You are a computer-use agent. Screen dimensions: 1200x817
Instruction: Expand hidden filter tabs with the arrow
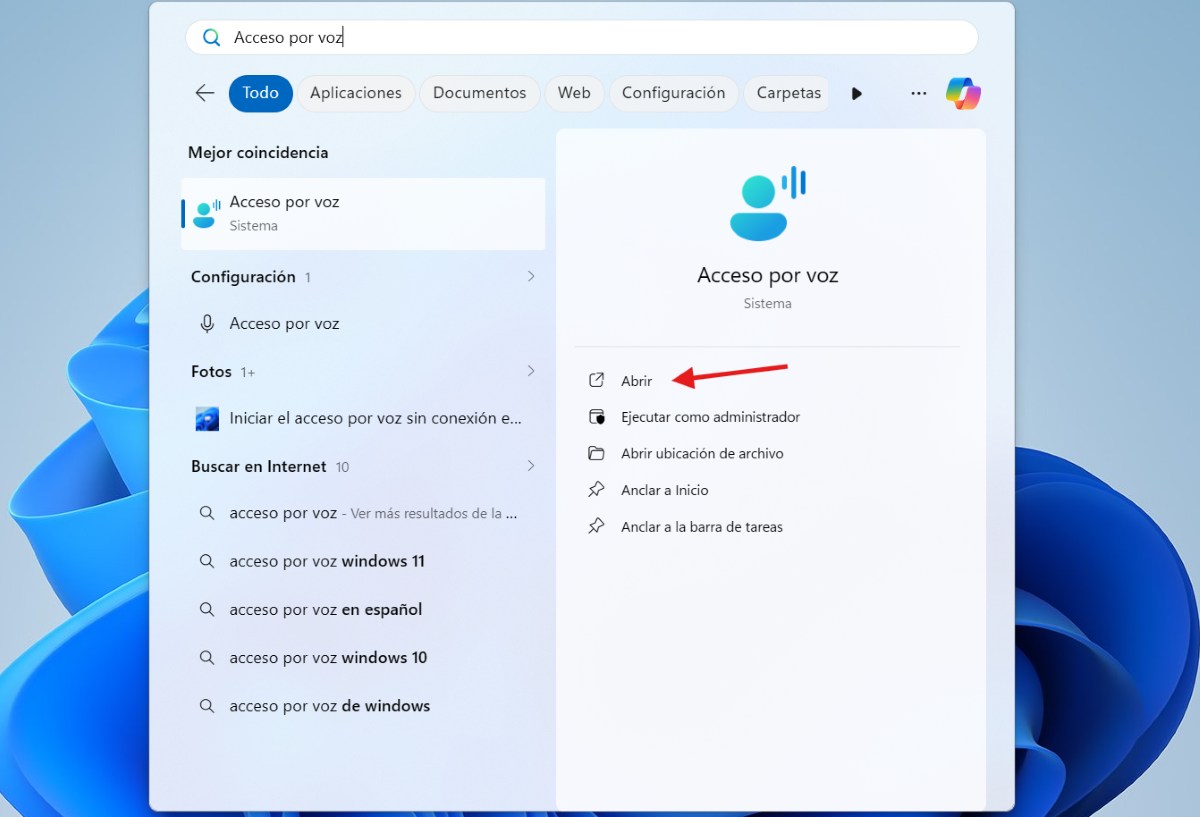click(x=856, y=93)
